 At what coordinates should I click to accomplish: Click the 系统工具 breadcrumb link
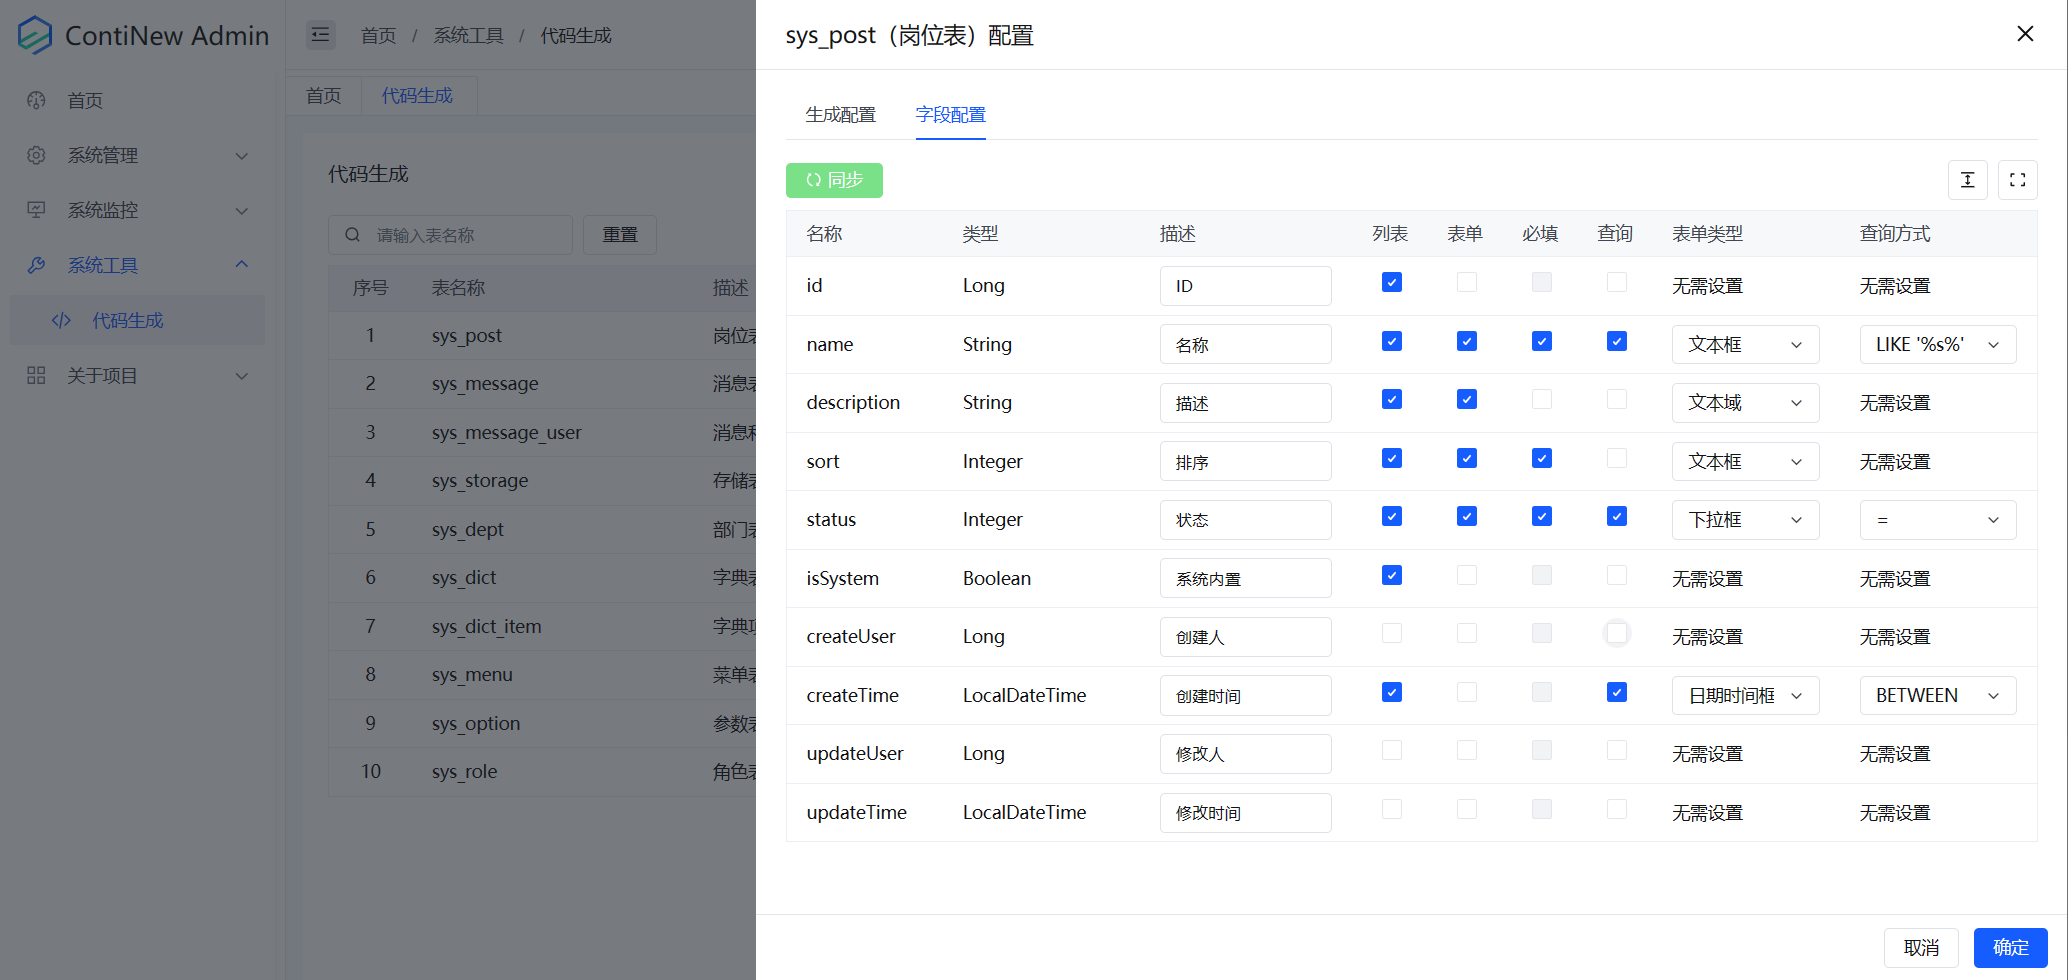point(468,35)
